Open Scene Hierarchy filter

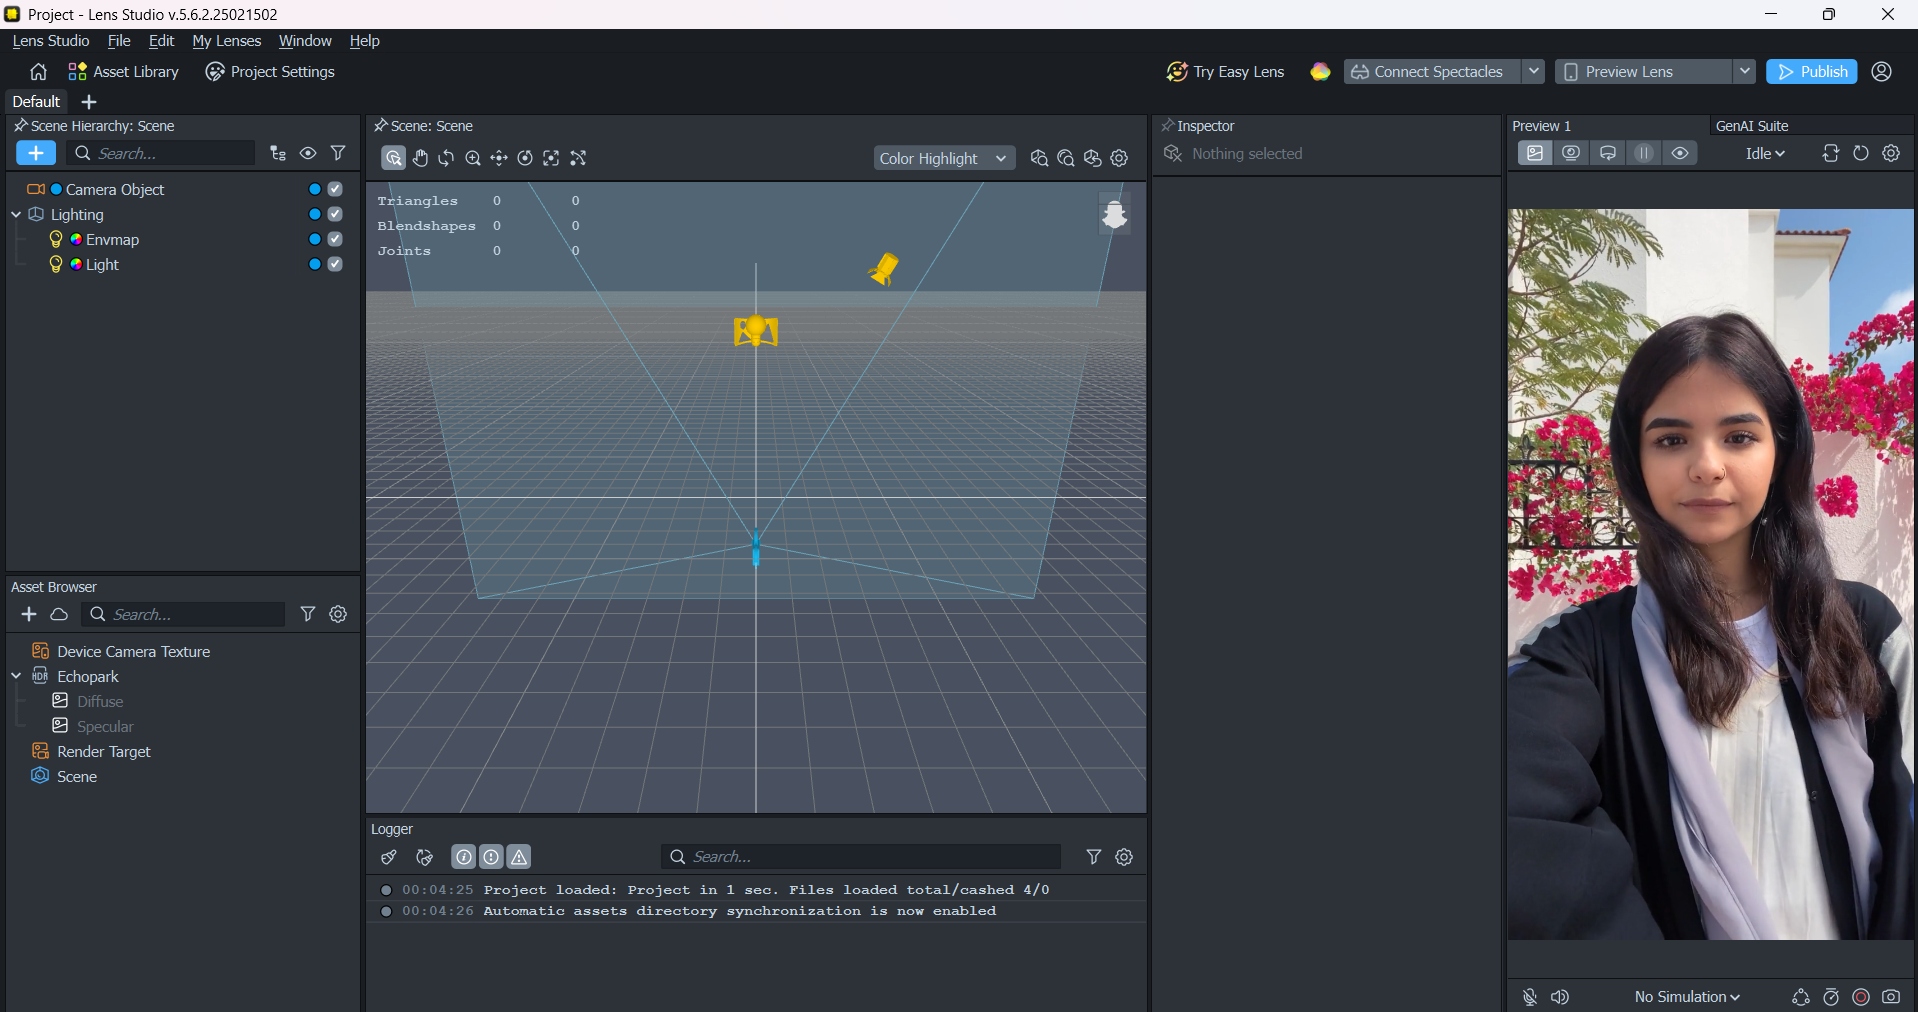[338, 153]
